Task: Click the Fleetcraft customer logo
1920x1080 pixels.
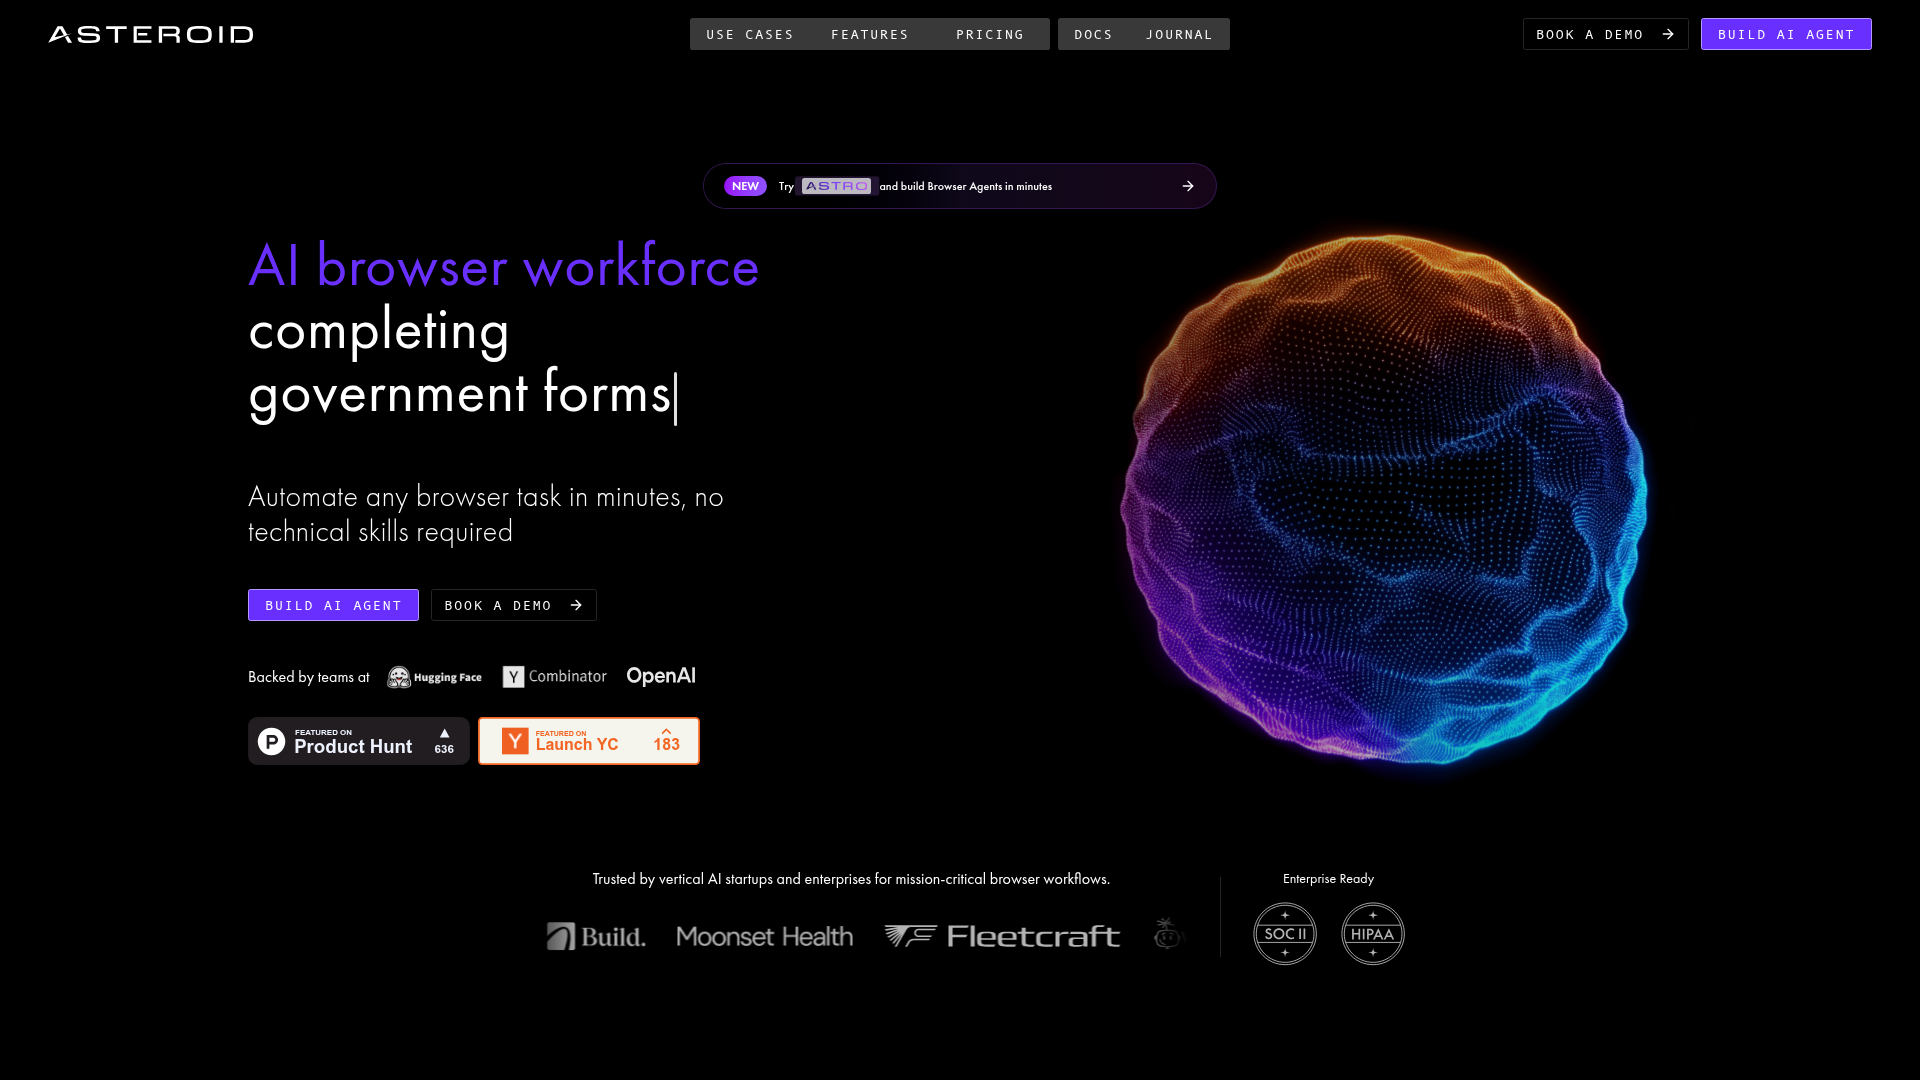Action: 1002,936
